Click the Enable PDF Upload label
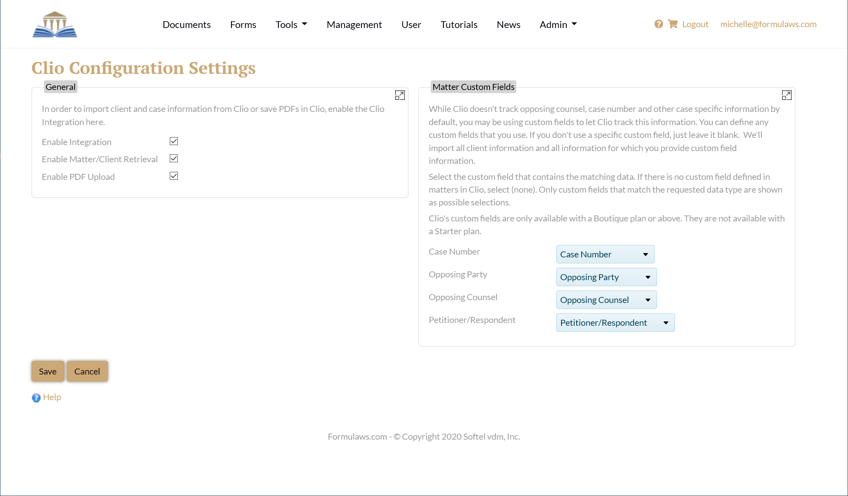The width and height of the screenshot is (848, 496). pyautogui.click(x=78, y=177)
